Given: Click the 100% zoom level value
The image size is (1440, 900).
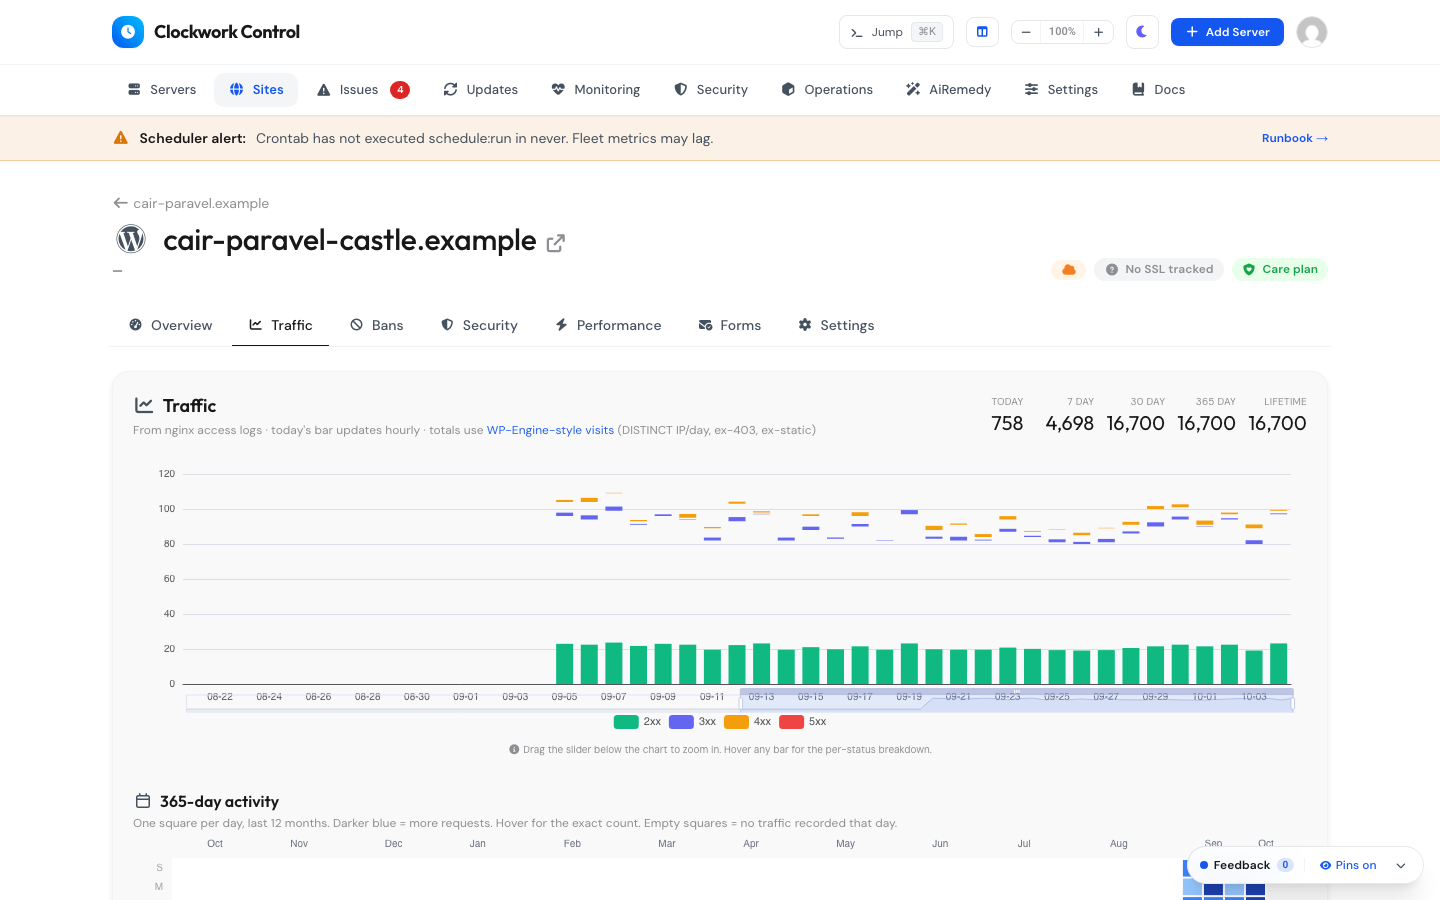Looking at the screenshot, I should click(x=1062, y=32).
